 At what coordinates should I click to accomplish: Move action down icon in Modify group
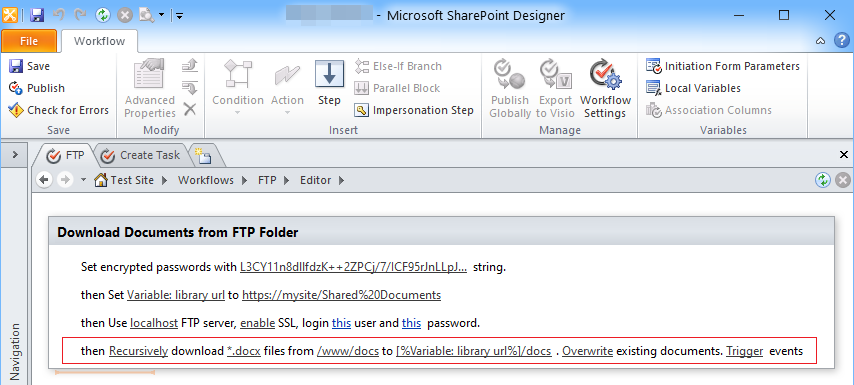(189, 88)
